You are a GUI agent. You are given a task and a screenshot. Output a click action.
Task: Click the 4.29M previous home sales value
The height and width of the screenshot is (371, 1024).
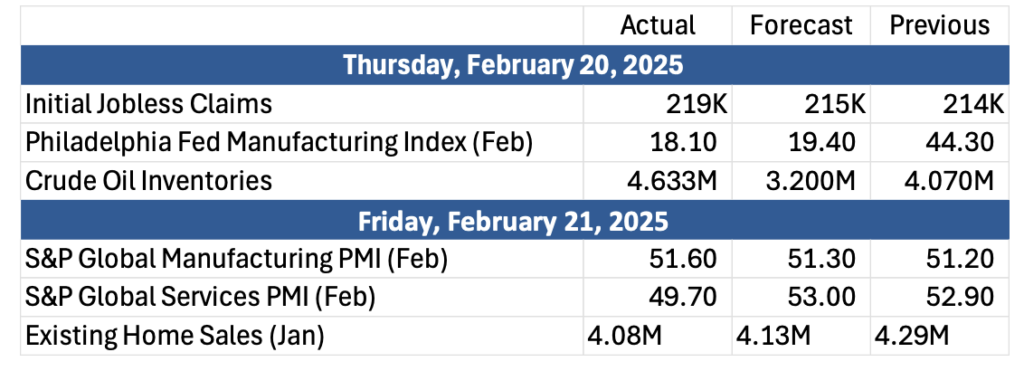click(x=912, y=336)
